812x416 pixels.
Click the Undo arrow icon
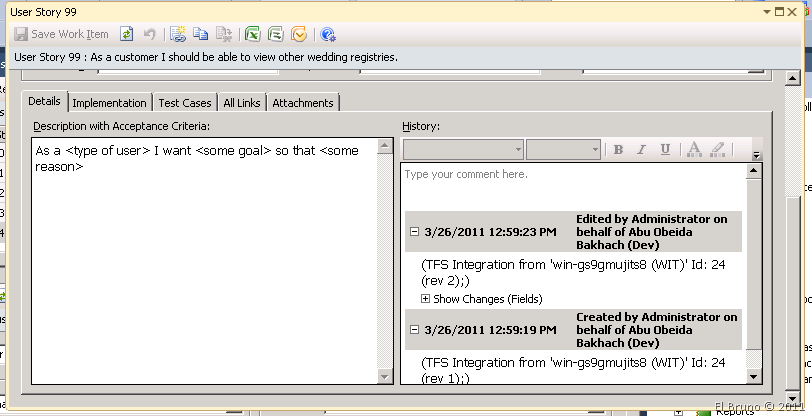(x=149, y=34)
